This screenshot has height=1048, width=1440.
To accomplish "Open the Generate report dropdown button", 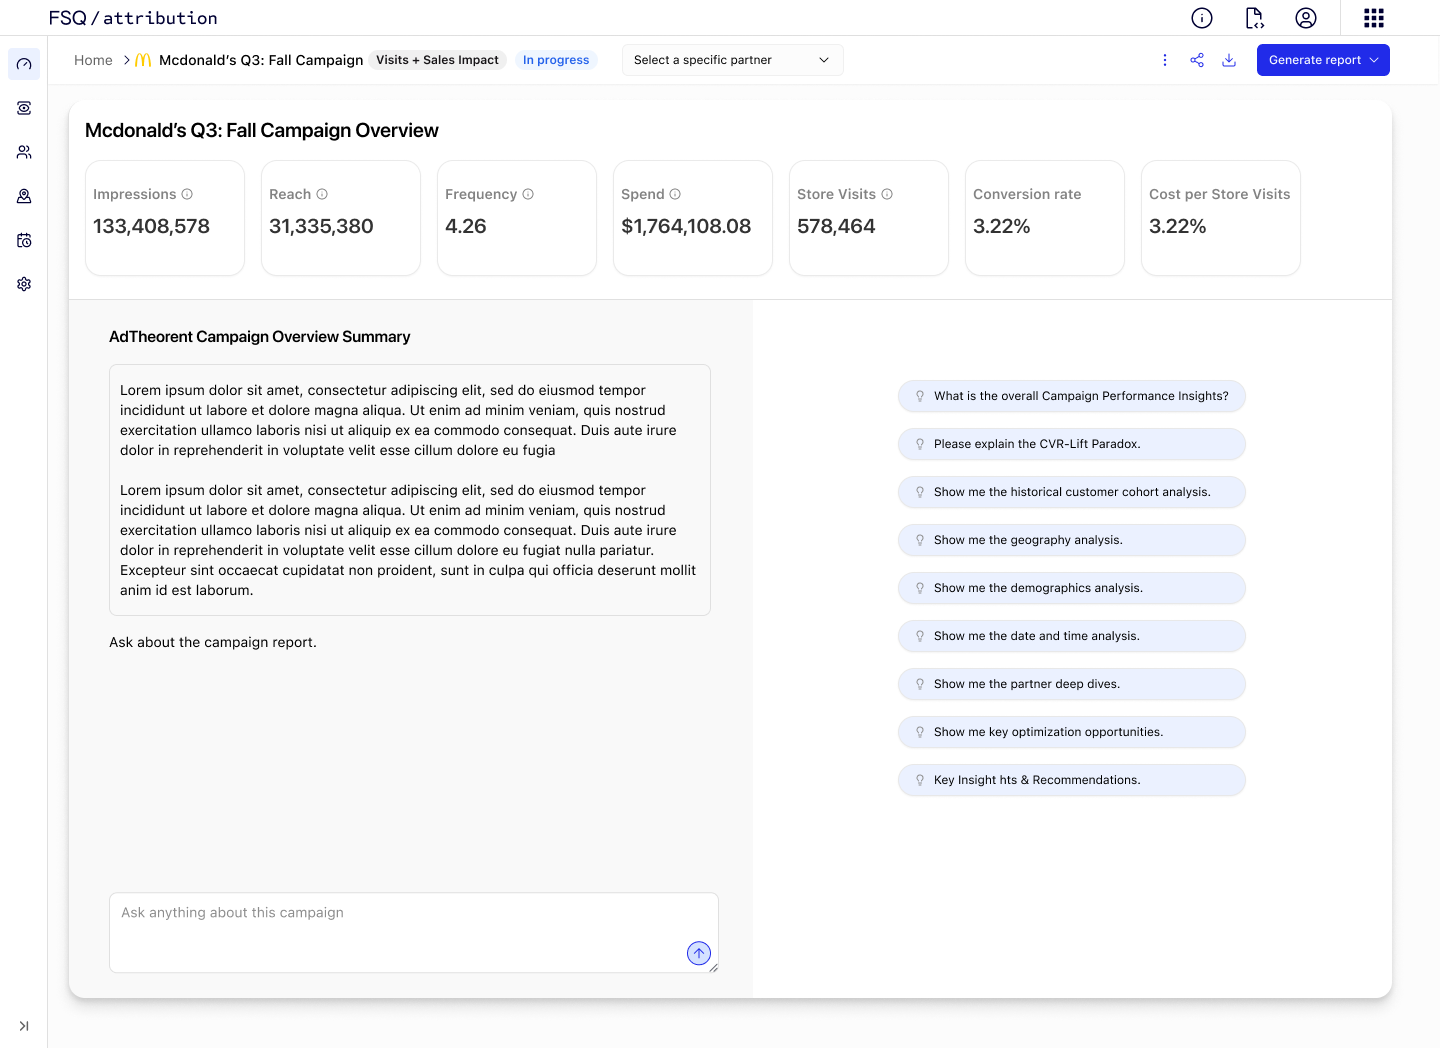I will (1323, 60).
